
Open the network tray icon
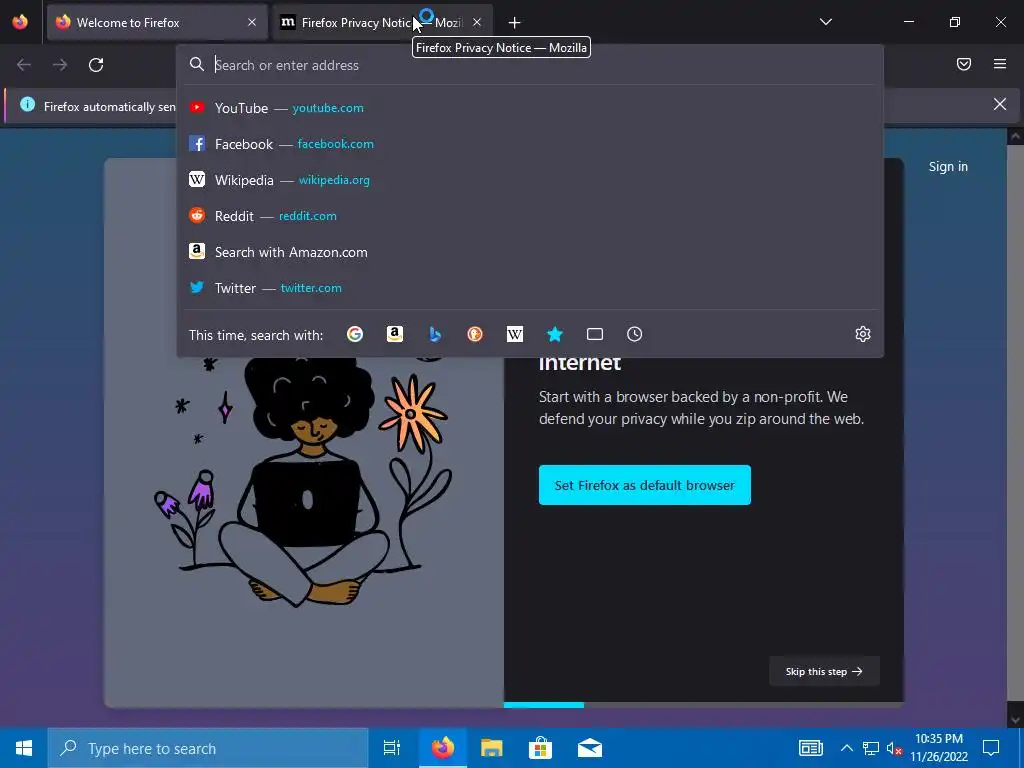coord(871,748)
